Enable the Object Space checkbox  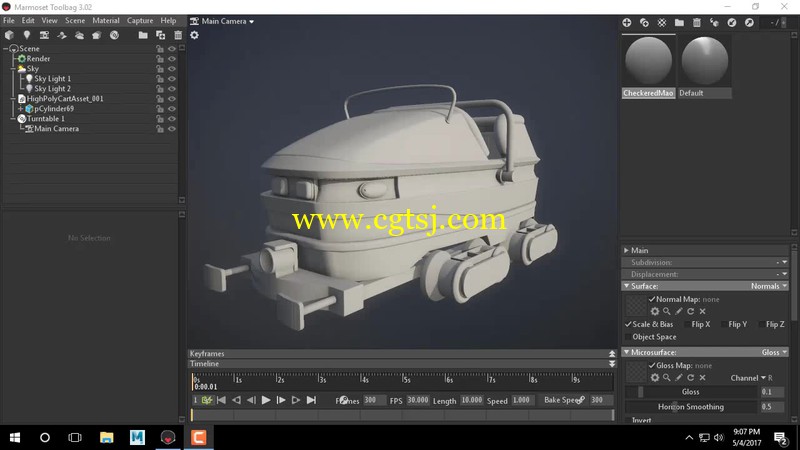628,337
